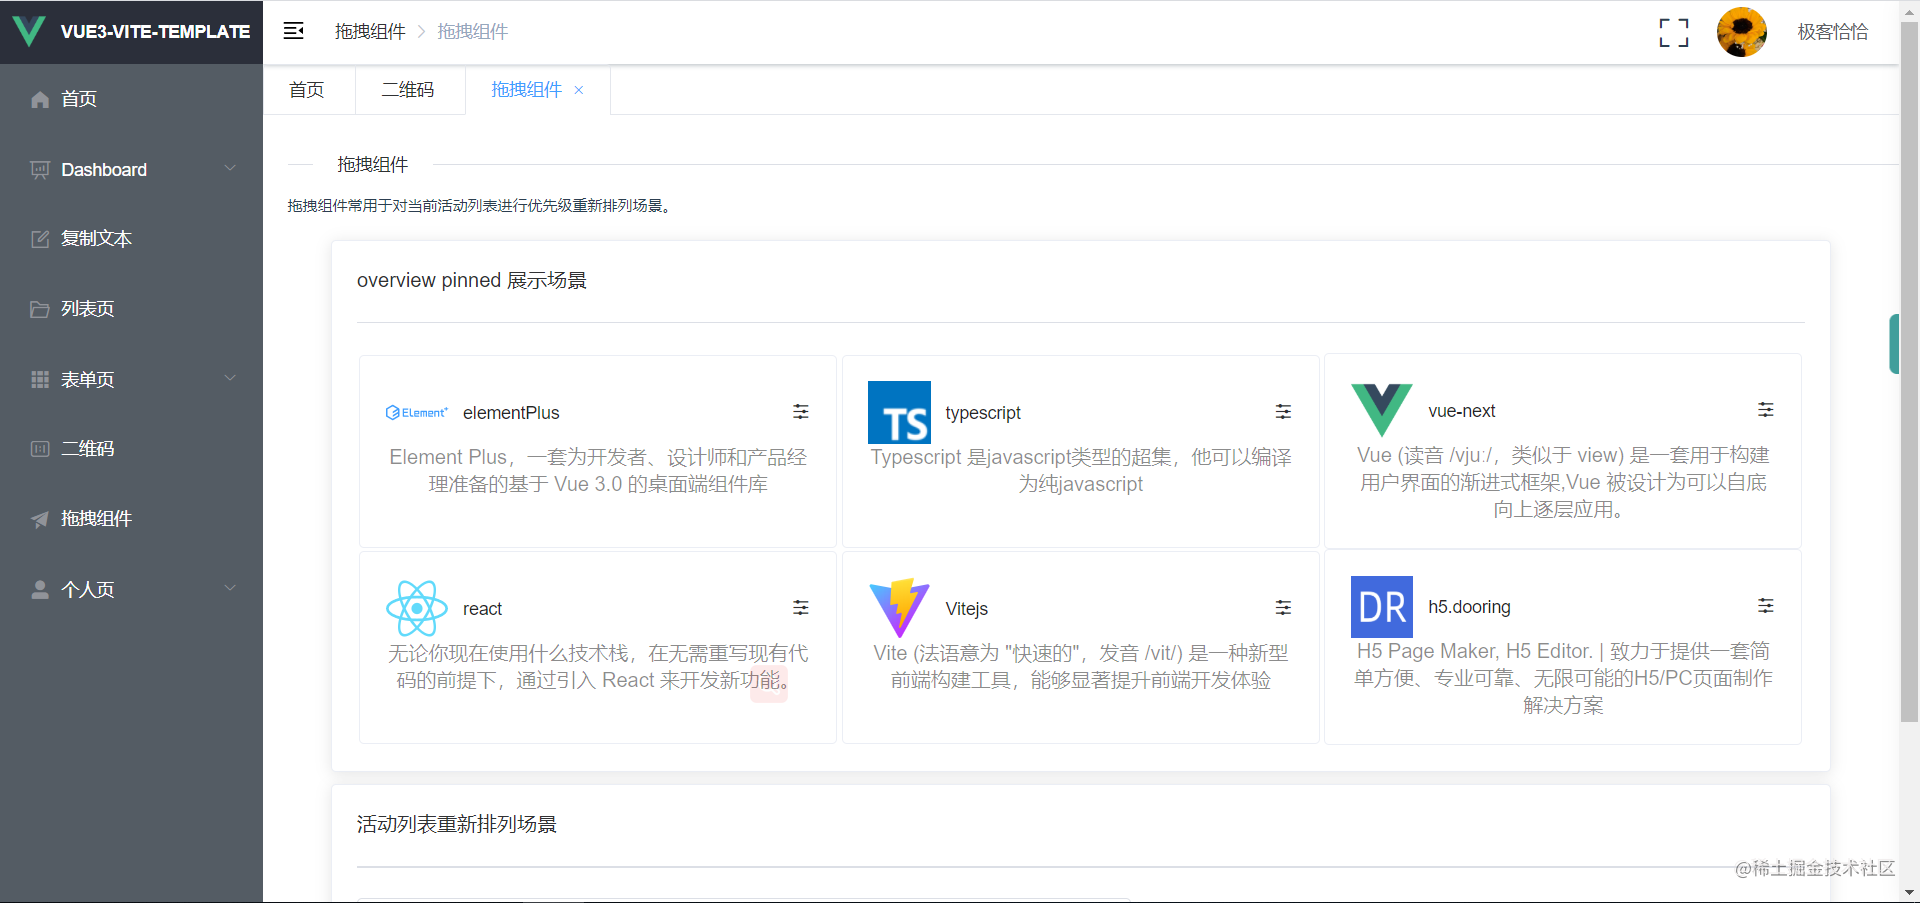
Task: Click the elementPlus card description
Action: click(598, 471)
